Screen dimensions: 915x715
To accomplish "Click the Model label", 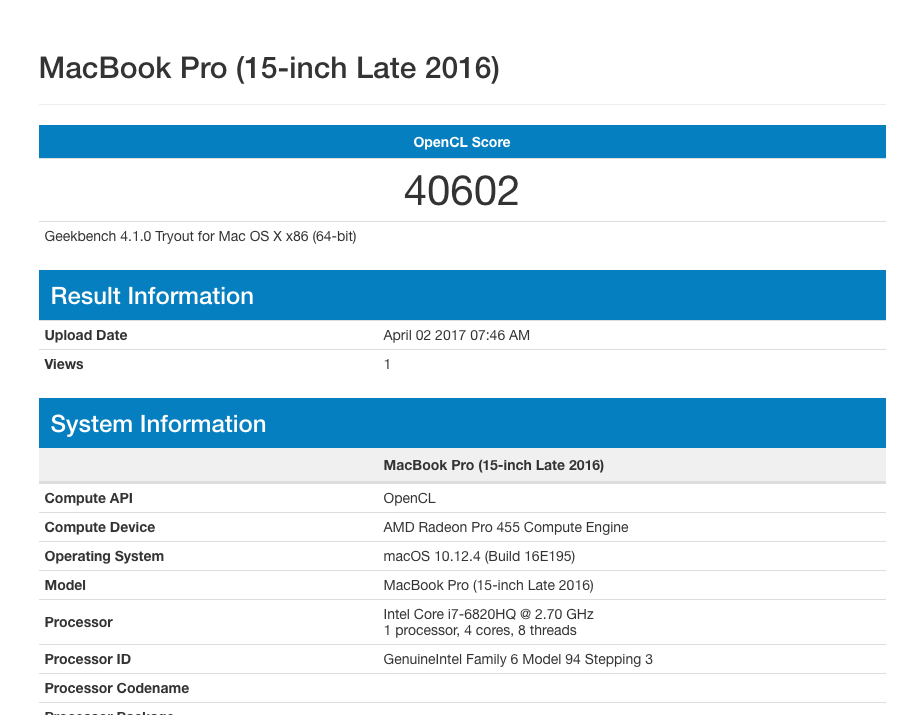I will click(x=65, y=585).
